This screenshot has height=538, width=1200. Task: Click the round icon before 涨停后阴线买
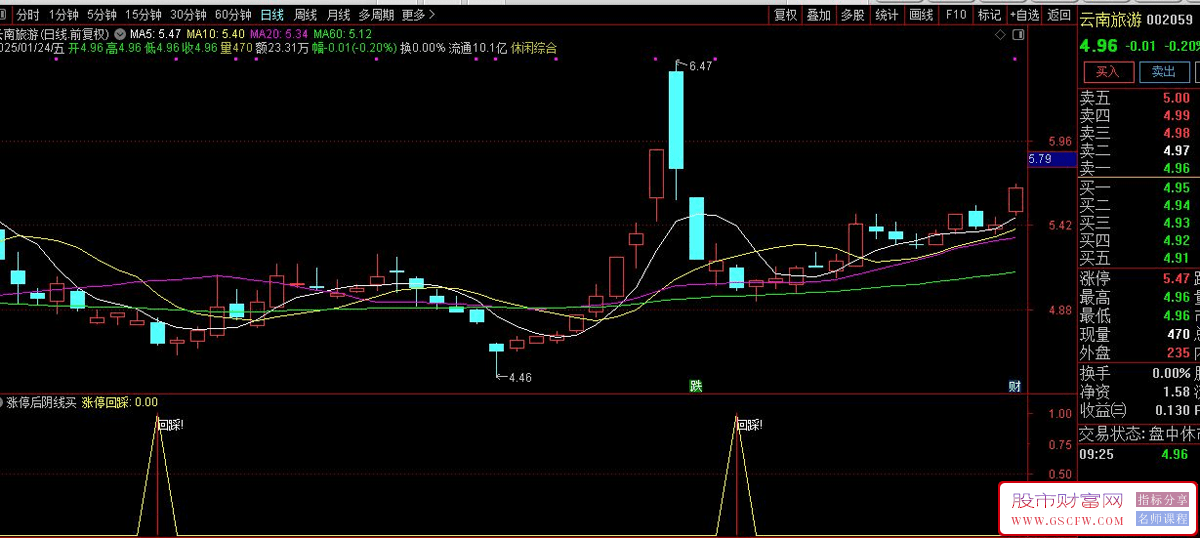pos(1,402)
